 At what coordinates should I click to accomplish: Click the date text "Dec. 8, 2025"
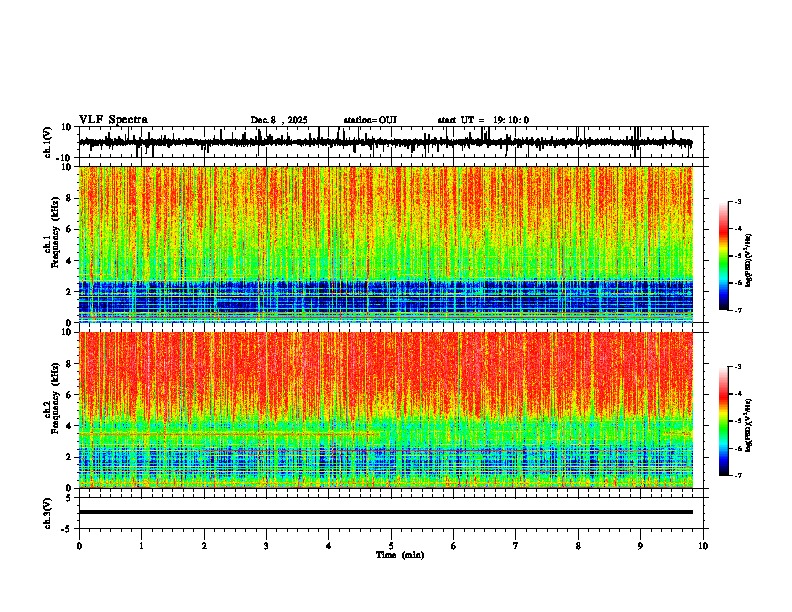click(279, 120)
